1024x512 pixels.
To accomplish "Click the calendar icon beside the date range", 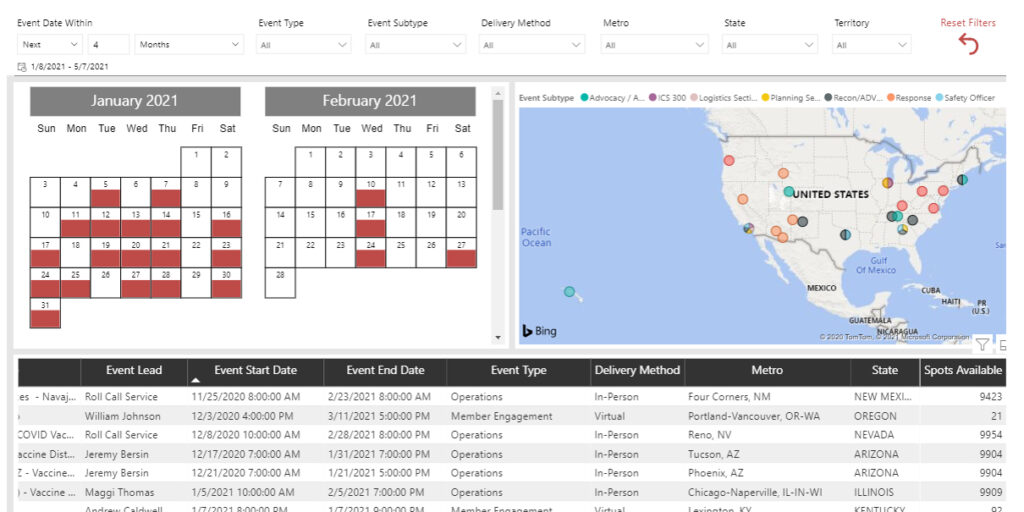I will point(22,67).
